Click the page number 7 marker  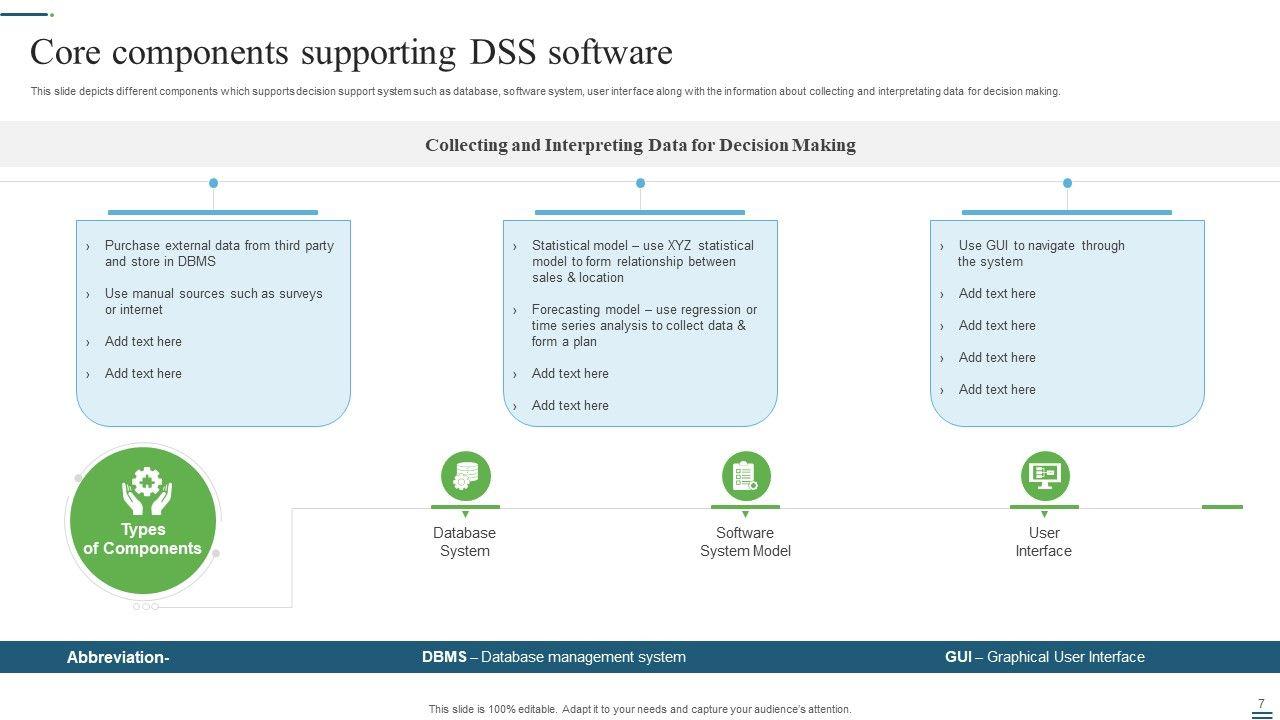point(1261,704)
